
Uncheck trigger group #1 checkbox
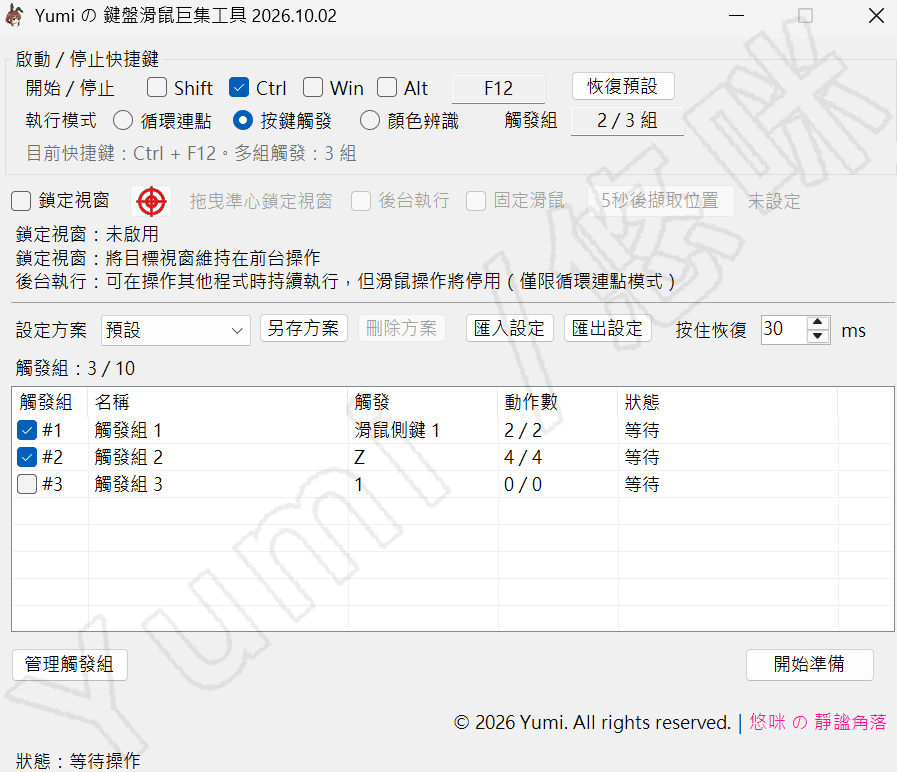(27, 430)
